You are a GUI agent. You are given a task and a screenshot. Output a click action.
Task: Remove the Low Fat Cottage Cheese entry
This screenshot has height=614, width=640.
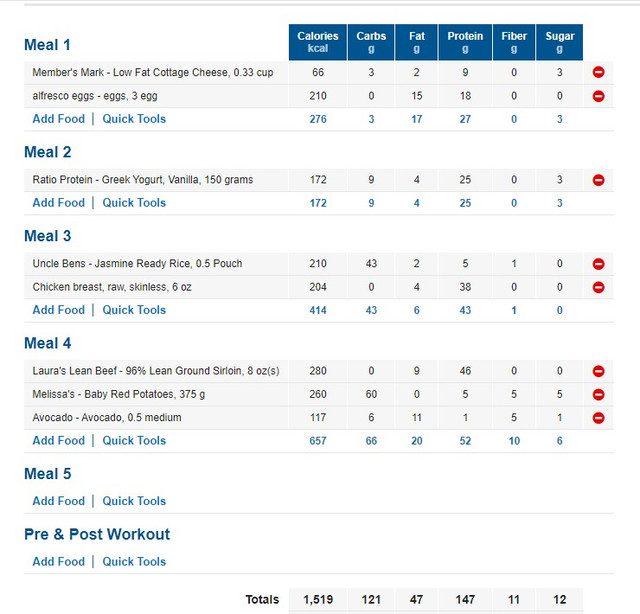point(598,72)
